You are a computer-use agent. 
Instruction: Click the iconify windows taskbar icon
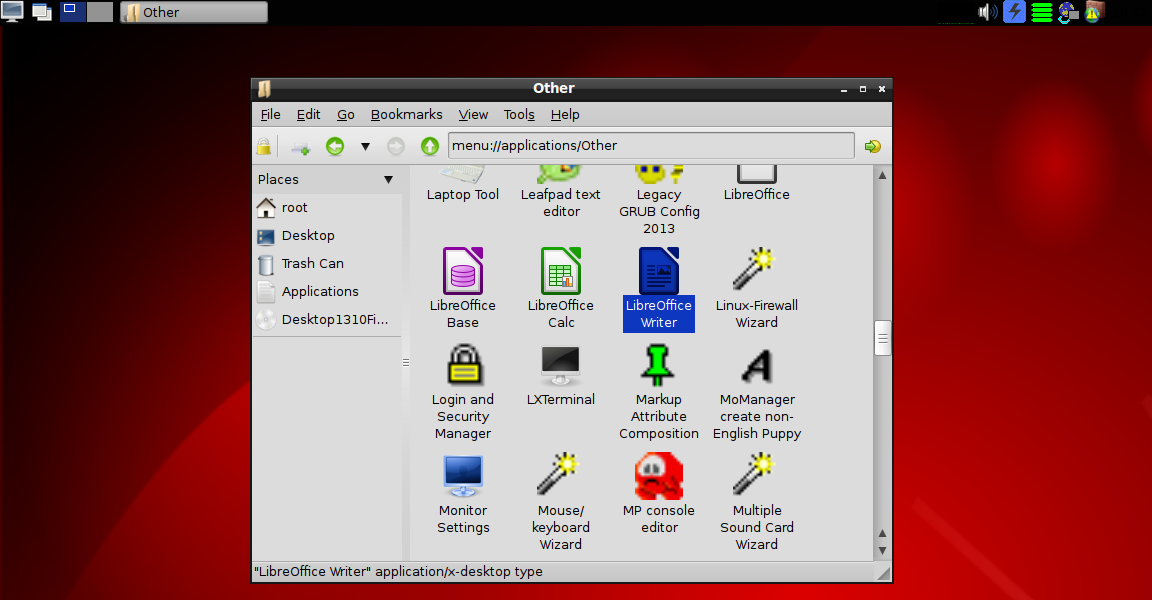click(x=42, y=11)
